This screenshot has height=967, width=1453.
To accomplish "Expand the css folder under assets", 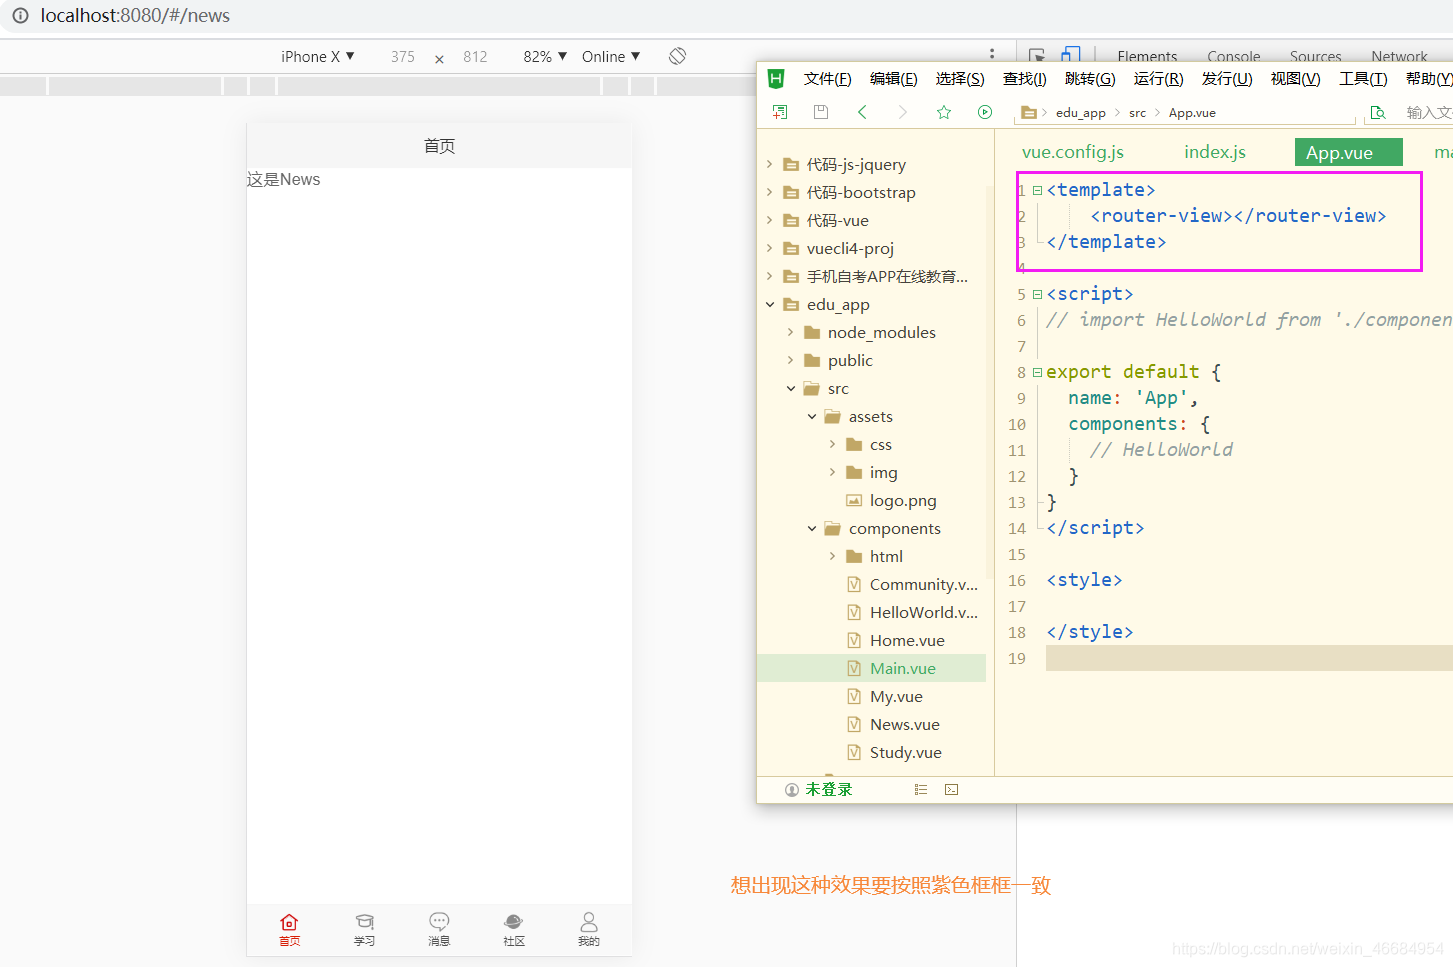I will 833,444.
